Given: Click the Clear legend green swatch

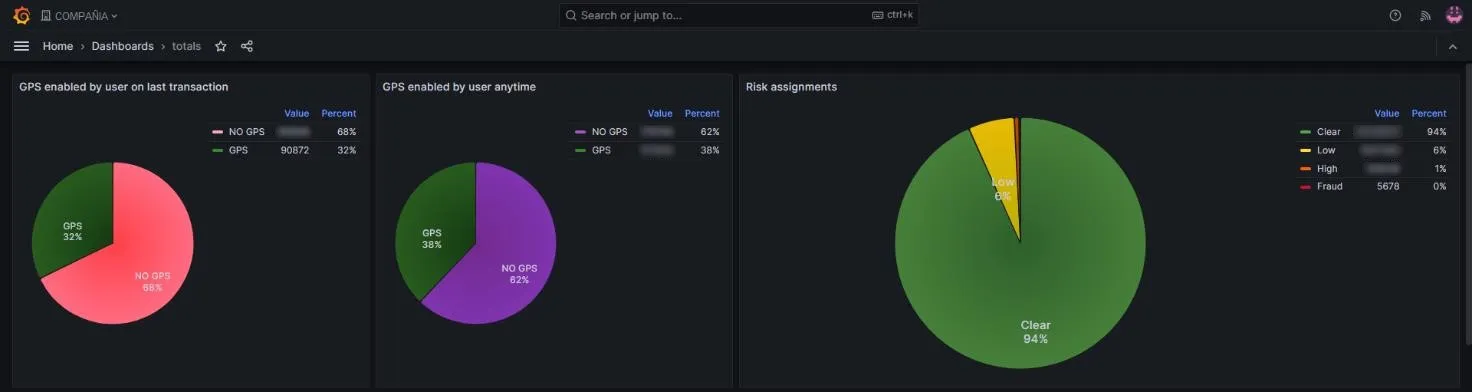Looking at the screenshot, I should click(x=1305, y=132).
